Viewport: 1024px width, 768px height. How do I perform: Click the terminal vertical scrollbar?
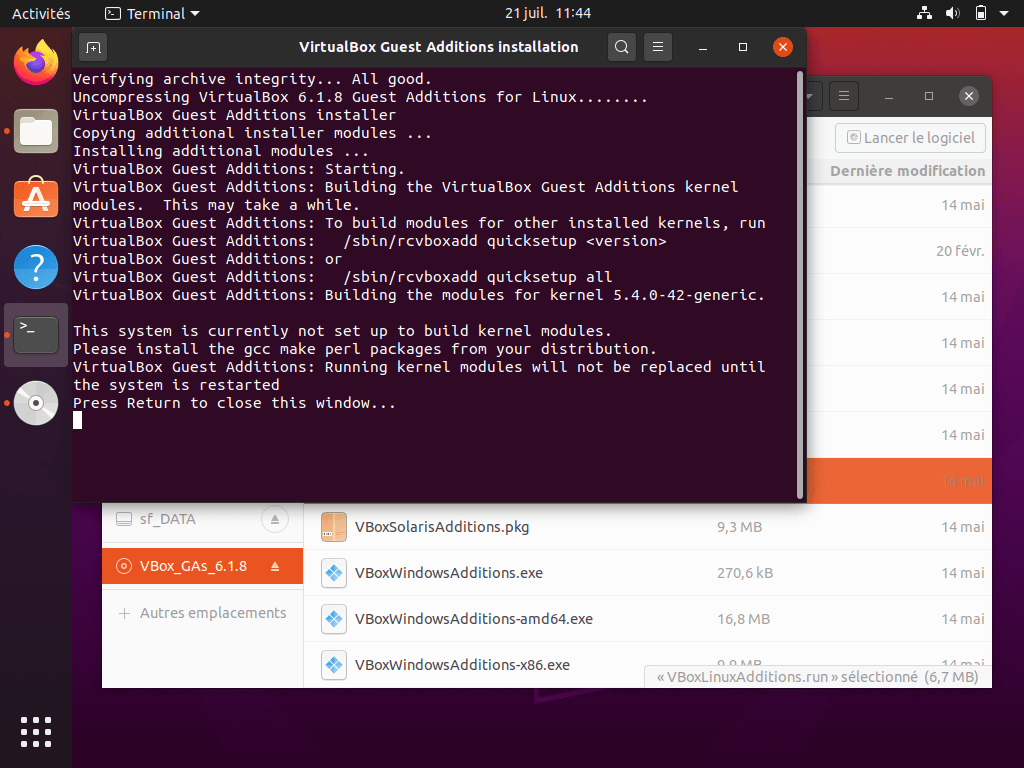800,285
